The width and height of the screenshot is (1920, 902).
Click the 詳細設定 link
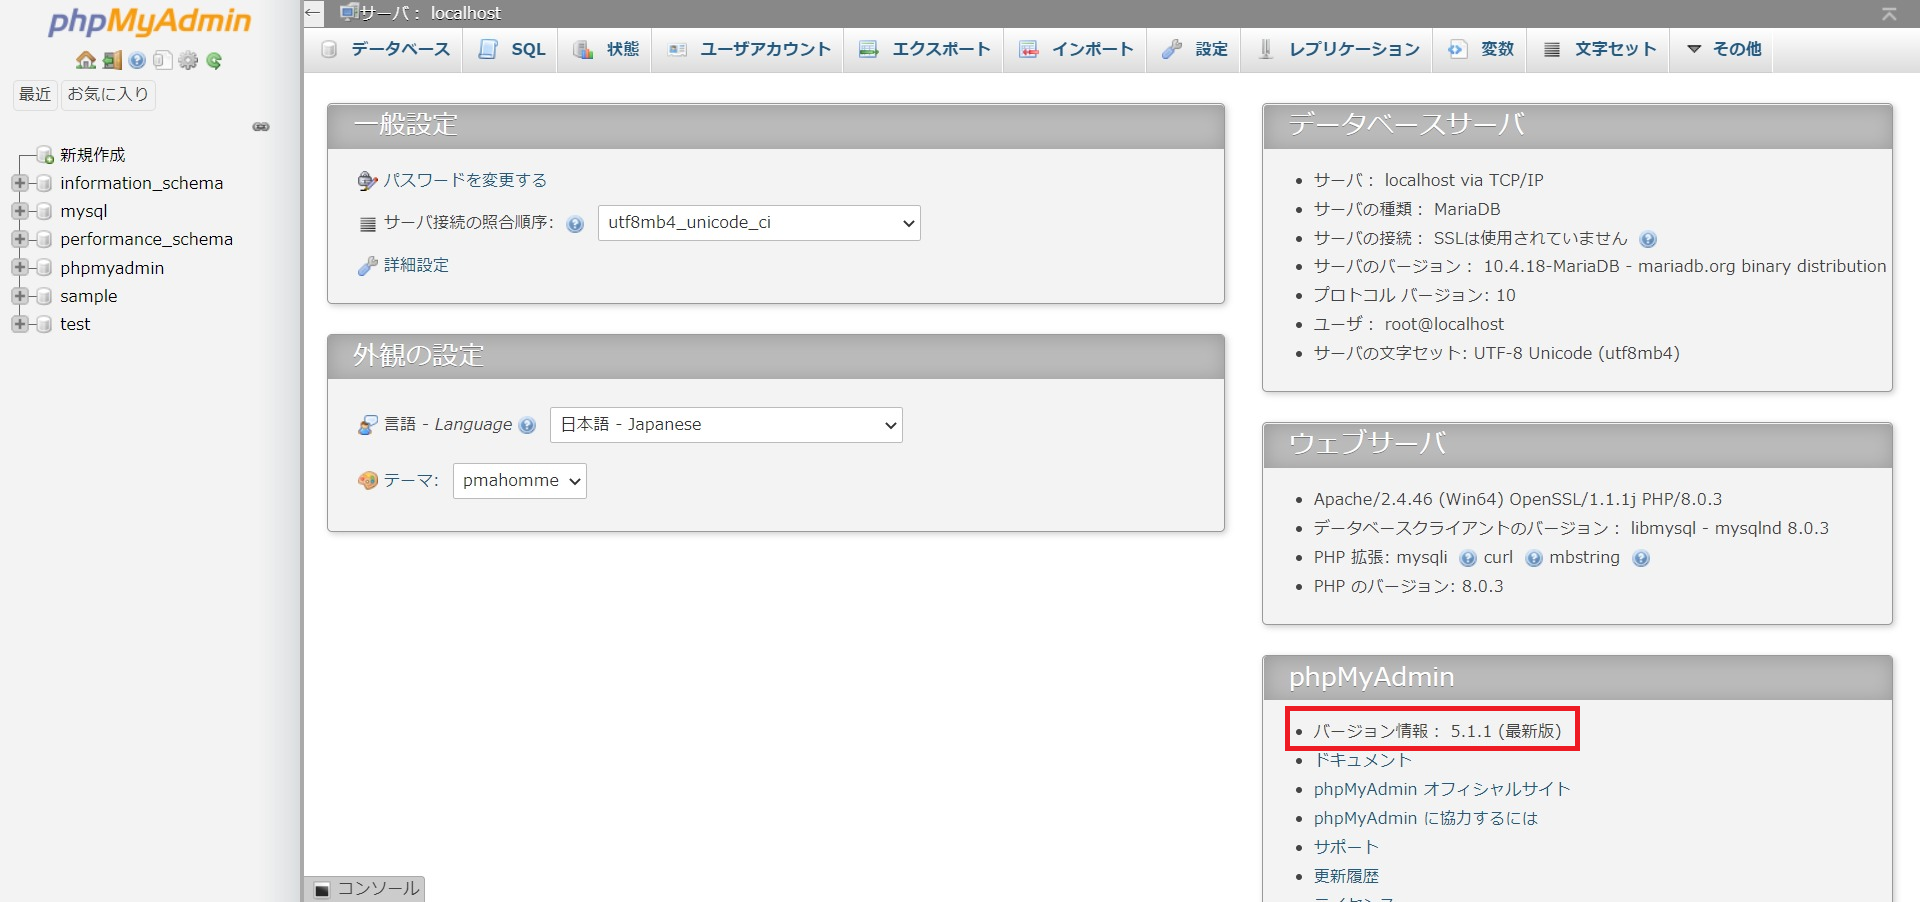[x=416, y=266]
